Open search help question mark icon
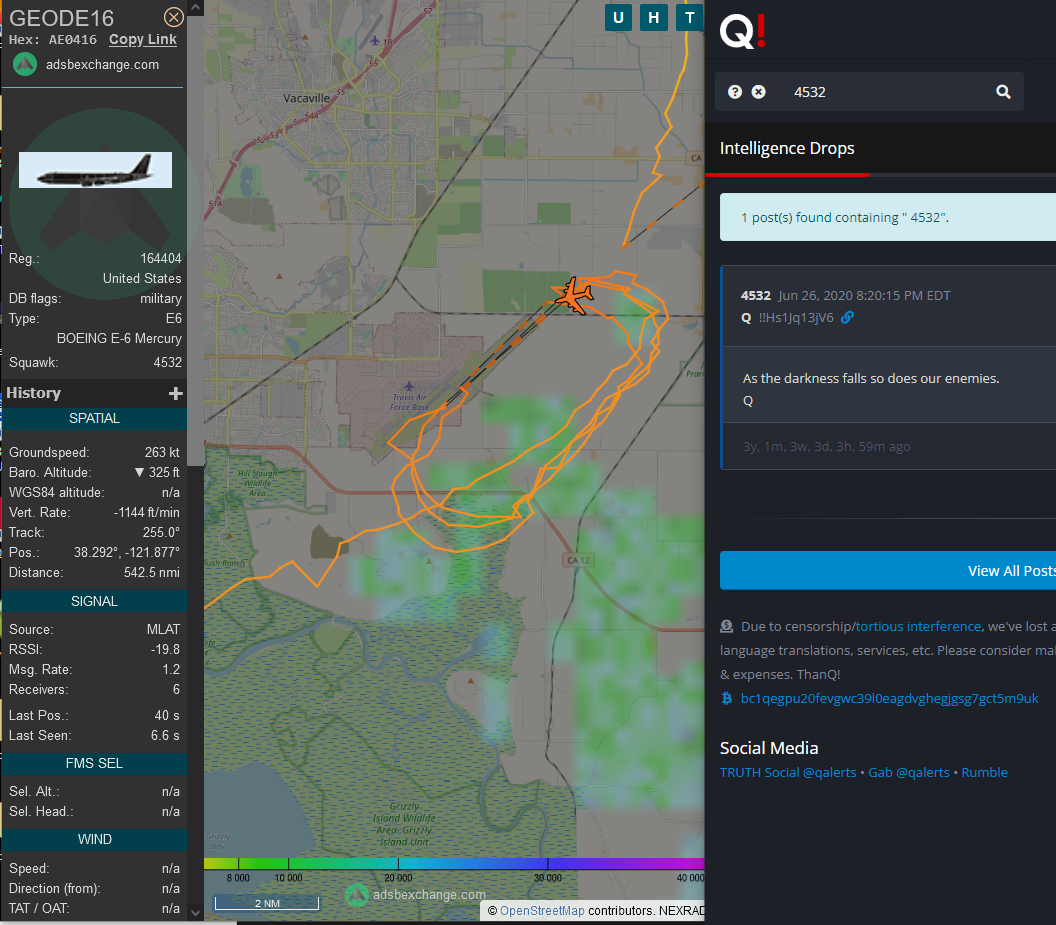 (735, 92)
